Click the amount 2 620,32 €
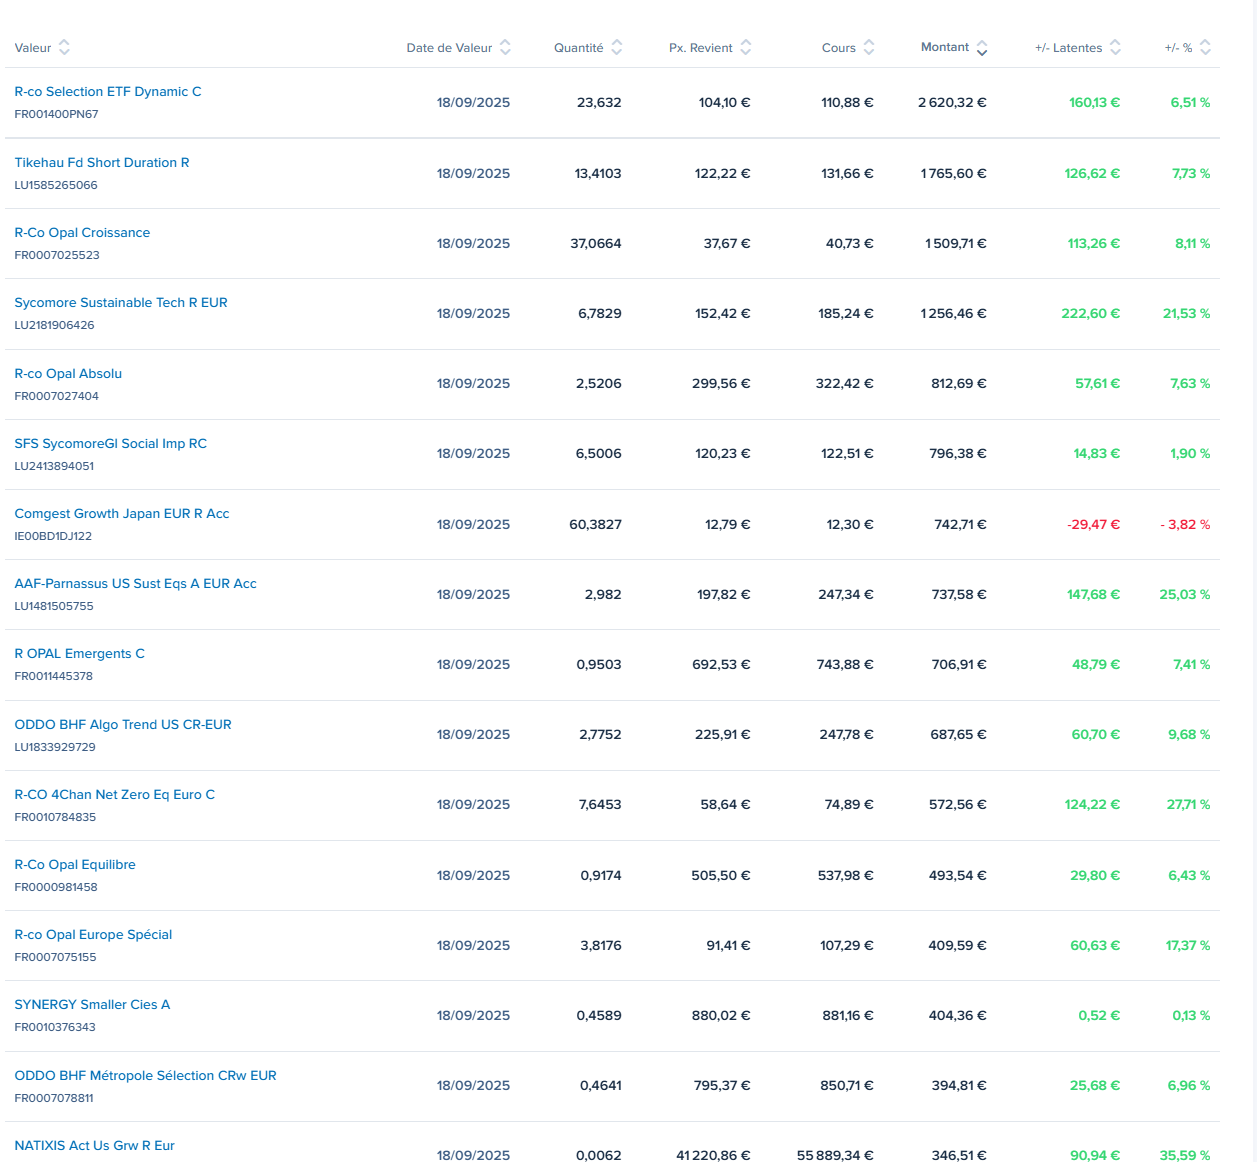 pos(952,102)
